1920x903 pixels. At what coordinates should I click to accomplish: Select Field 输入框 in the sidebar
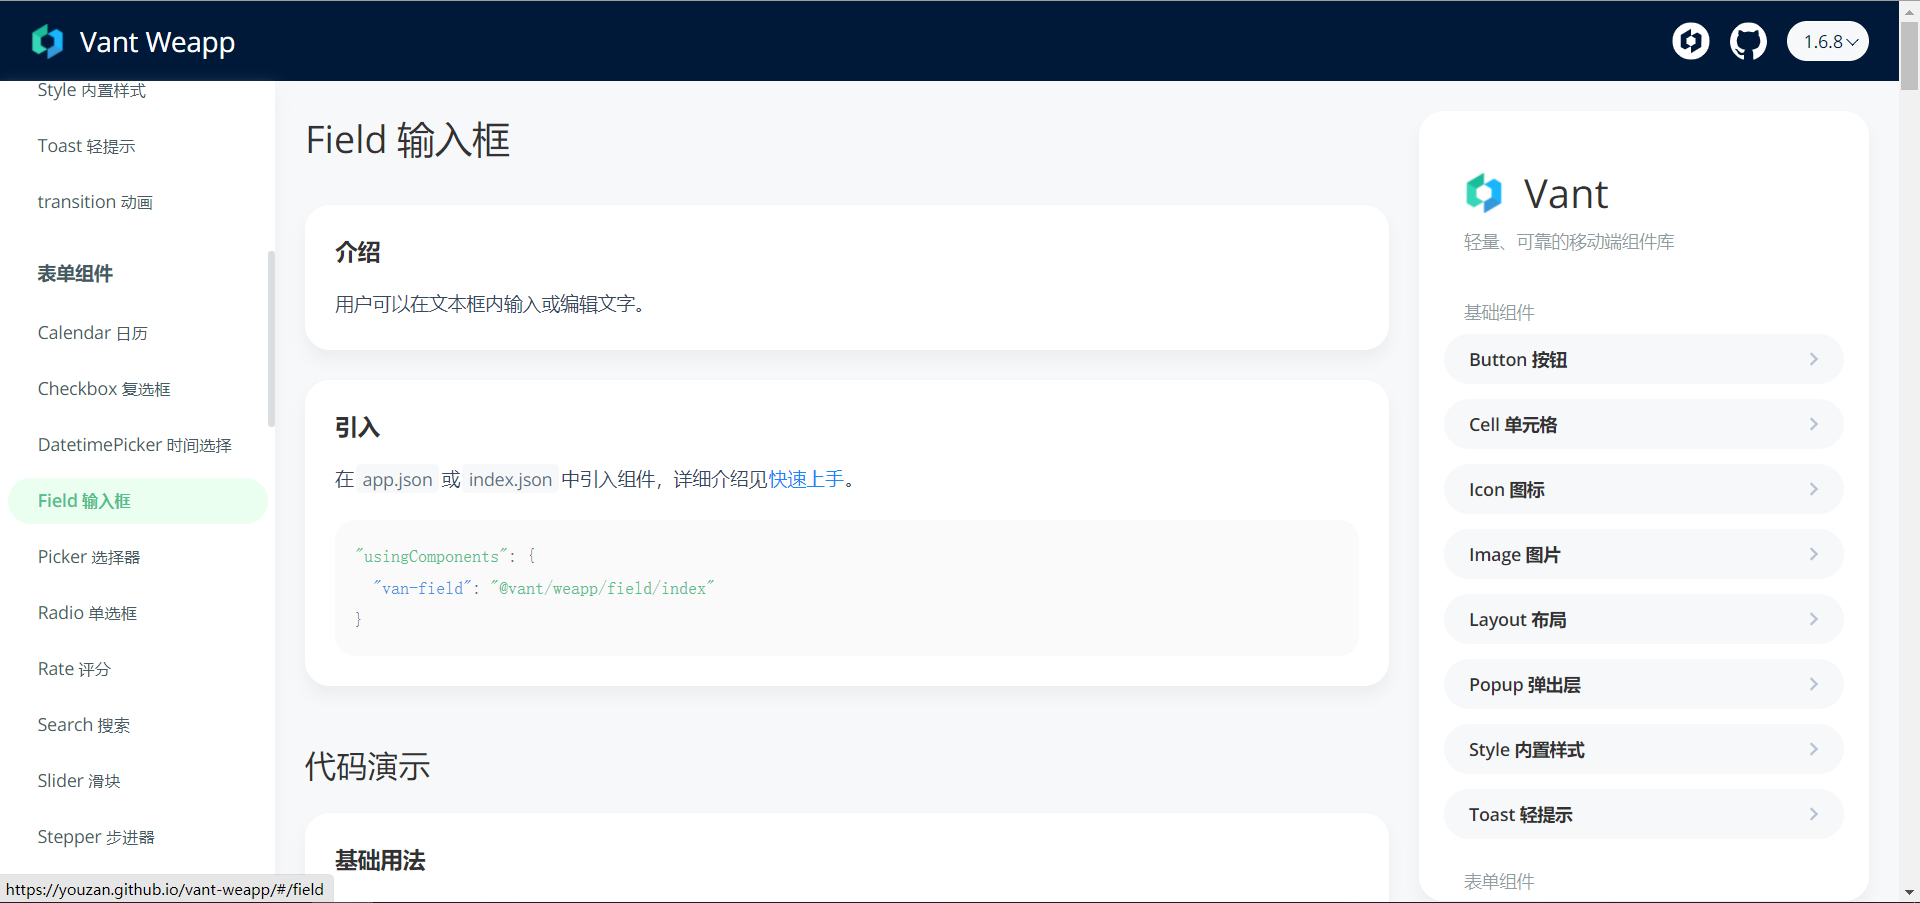click(x=85, y=500)
